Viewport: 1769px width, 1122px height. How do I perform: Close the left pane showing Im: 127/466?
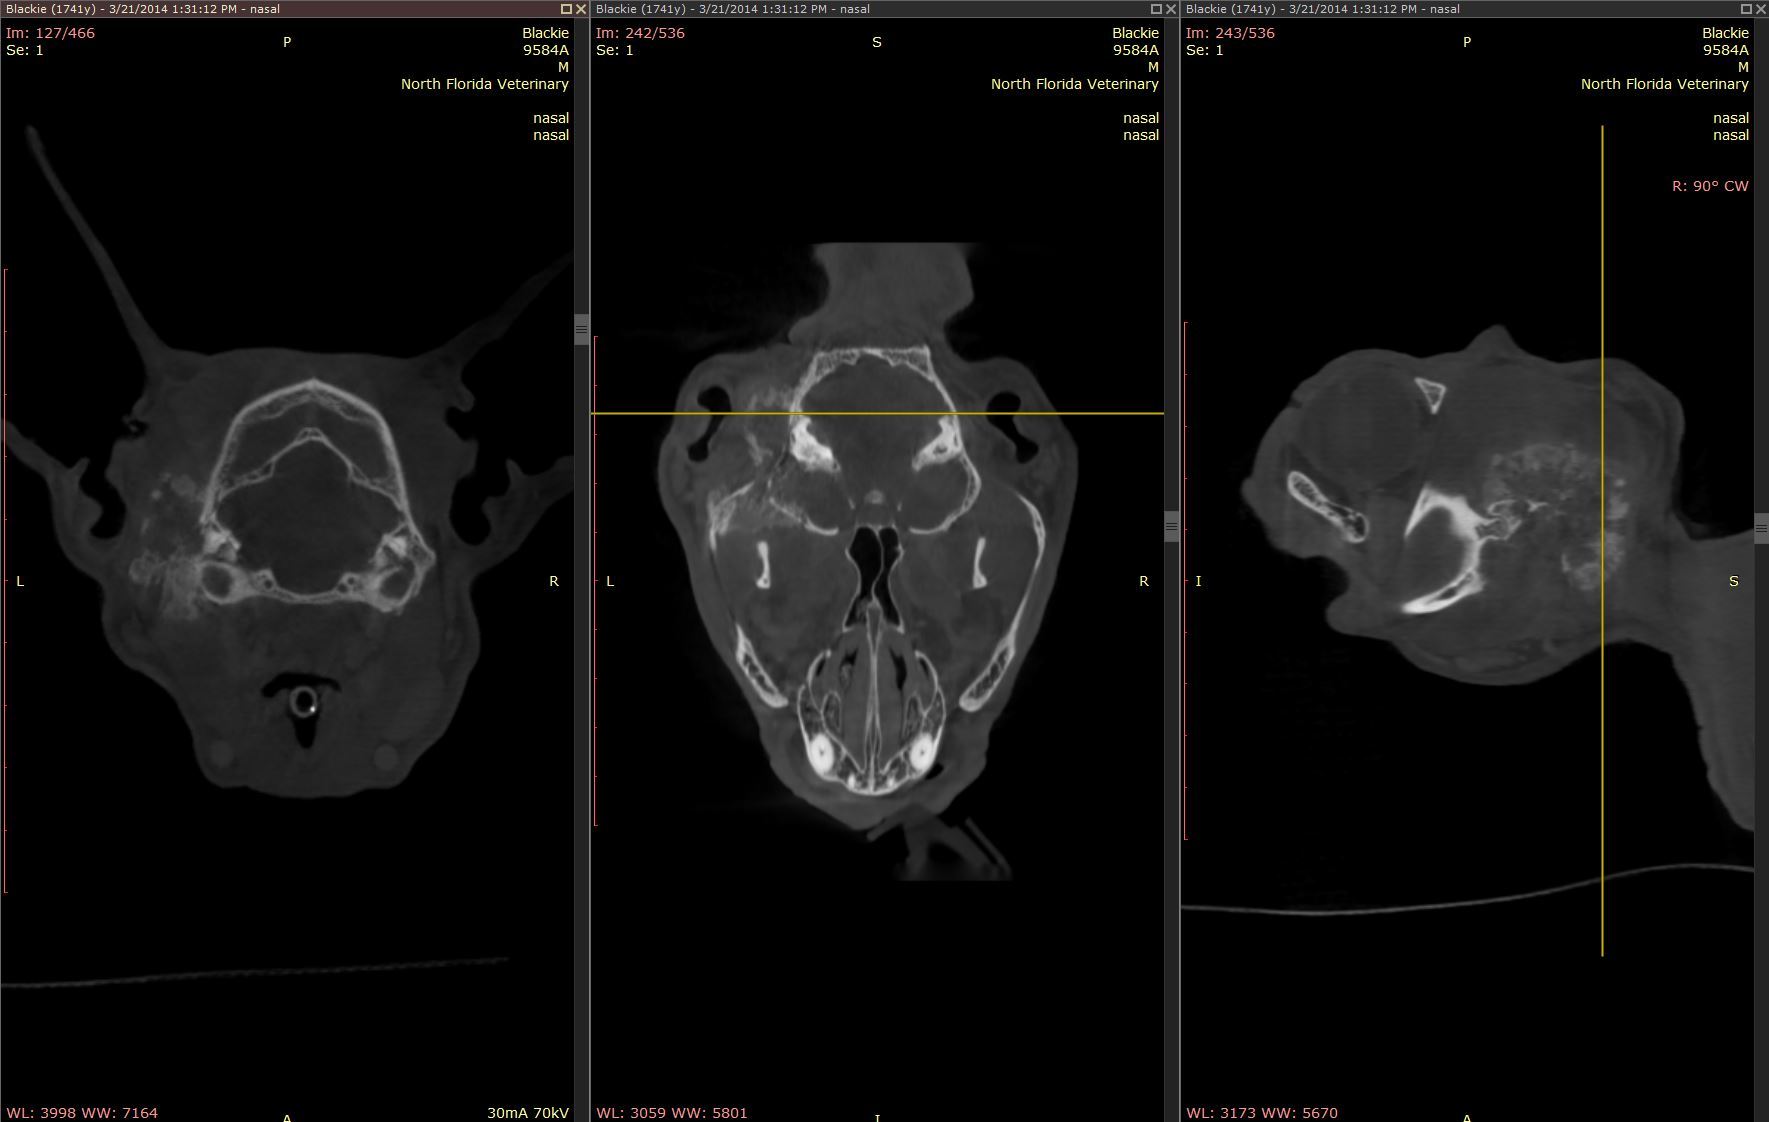pos(581,9)
